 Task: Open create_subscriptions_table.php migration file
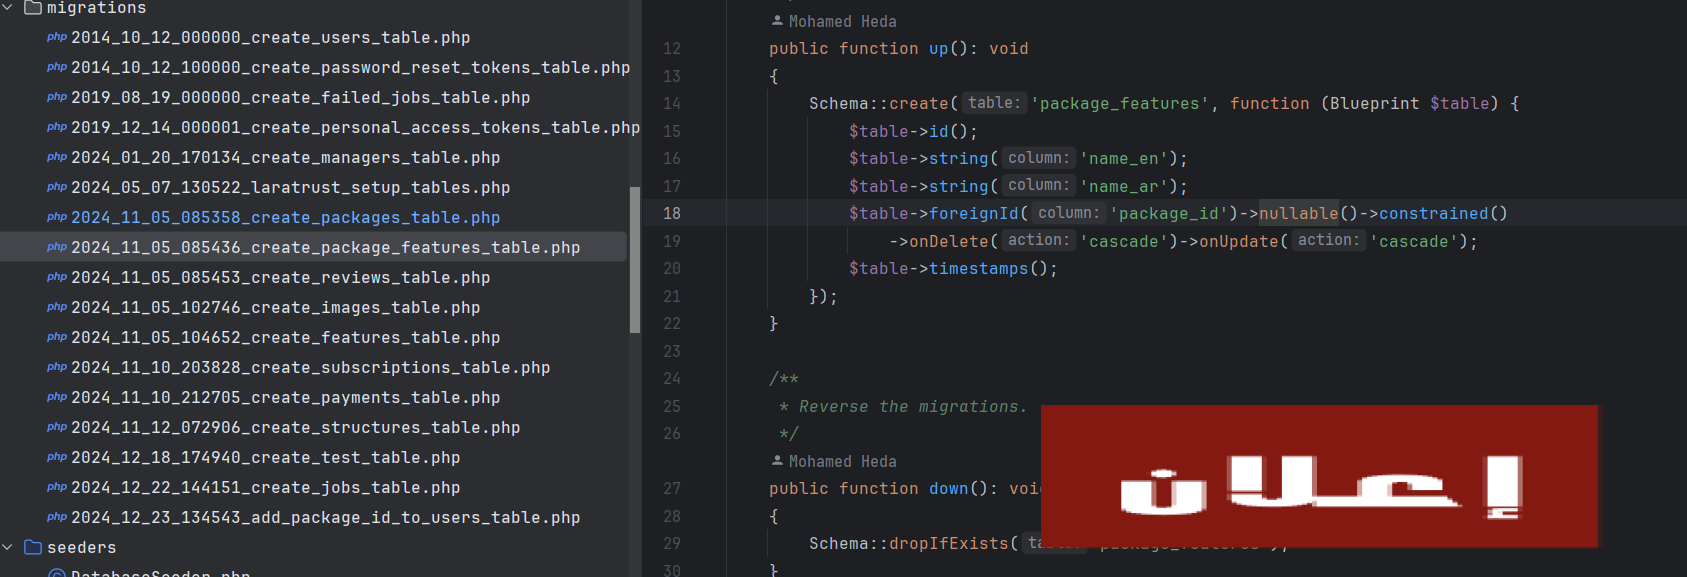(x=310, y=368)
